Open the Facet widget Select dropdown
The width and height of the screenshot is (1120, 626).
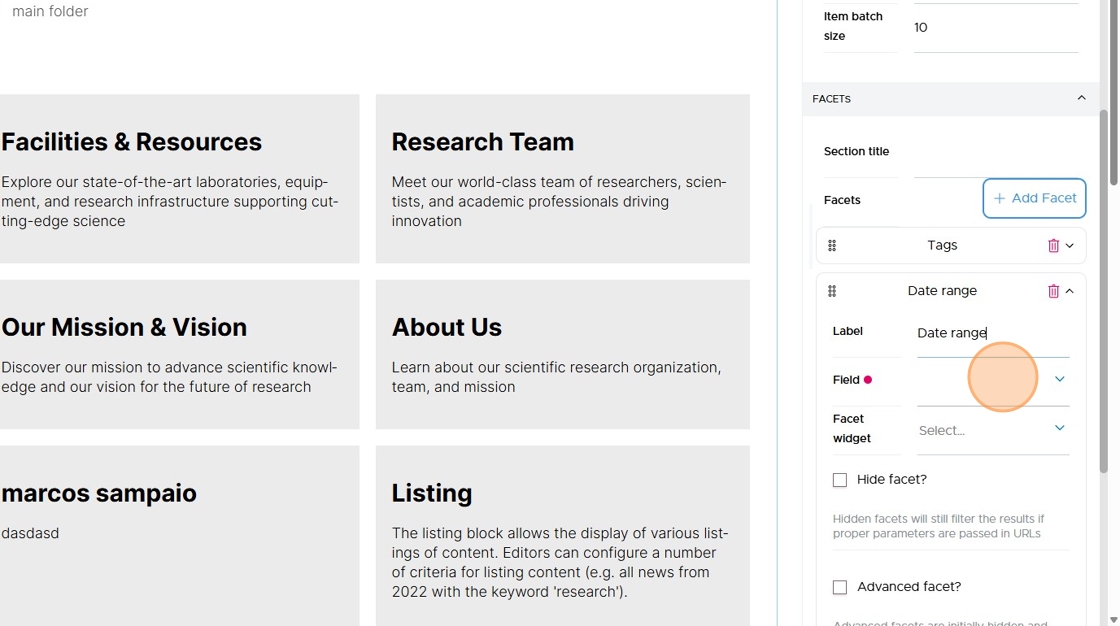point(993,429)
